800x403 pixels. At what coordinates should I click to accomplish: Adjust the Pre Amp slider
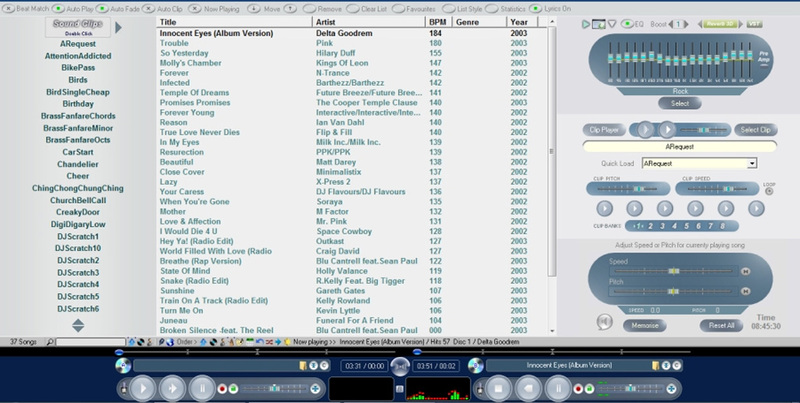763,65
